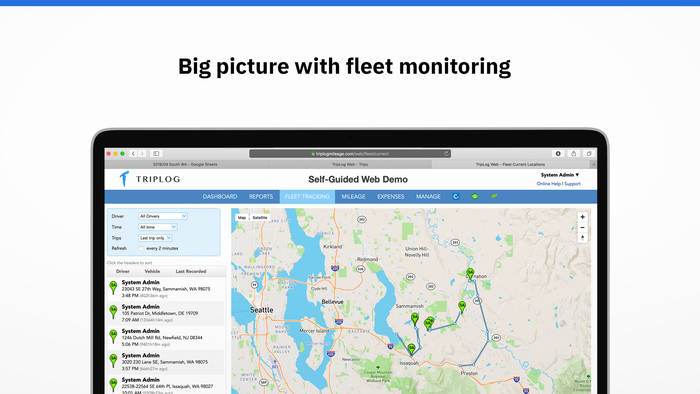Open the Driver dropdown showing All Drivers
This screenshot has height=394, width=700.
pos(162,216)
